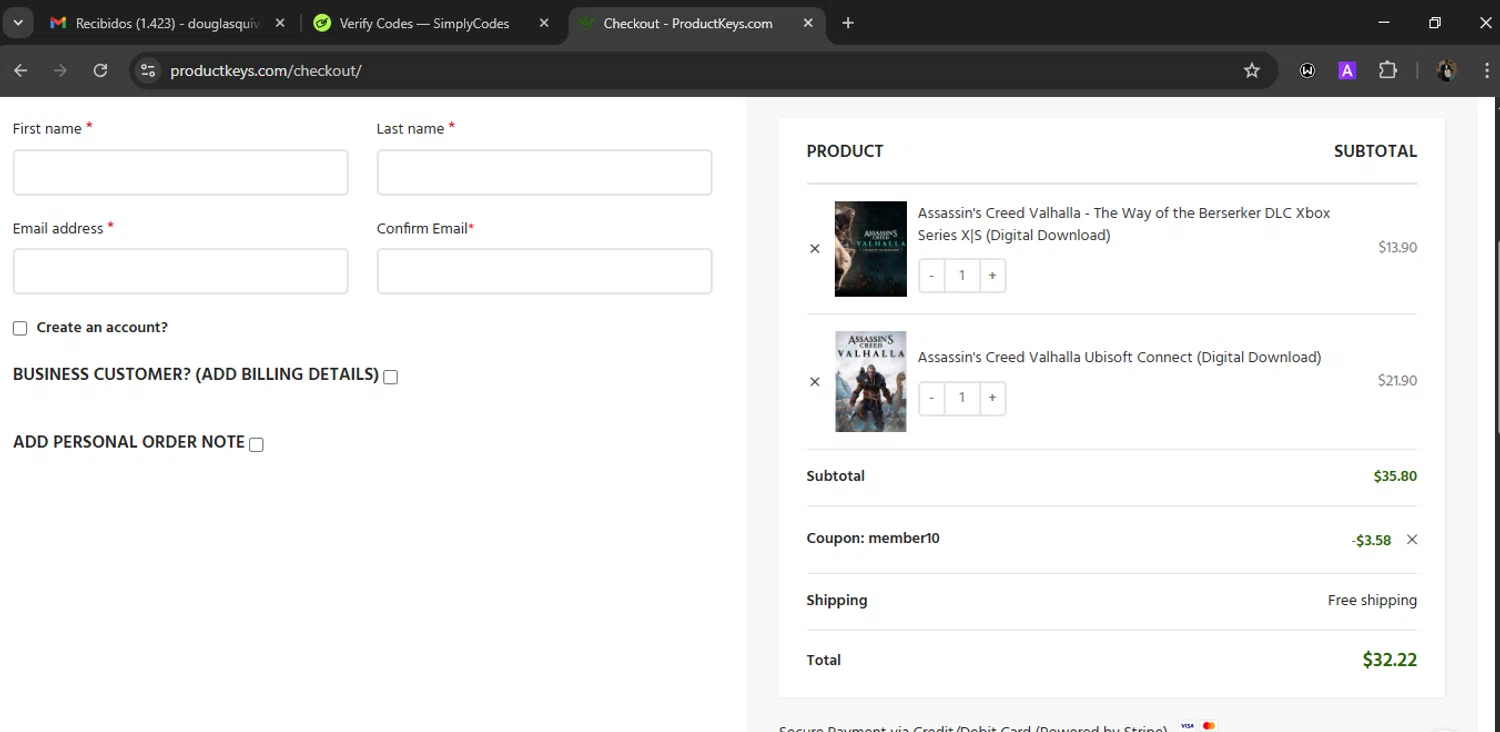Click the $13.90 item price
The image size is (1500, 732).
click(1397, 247)
